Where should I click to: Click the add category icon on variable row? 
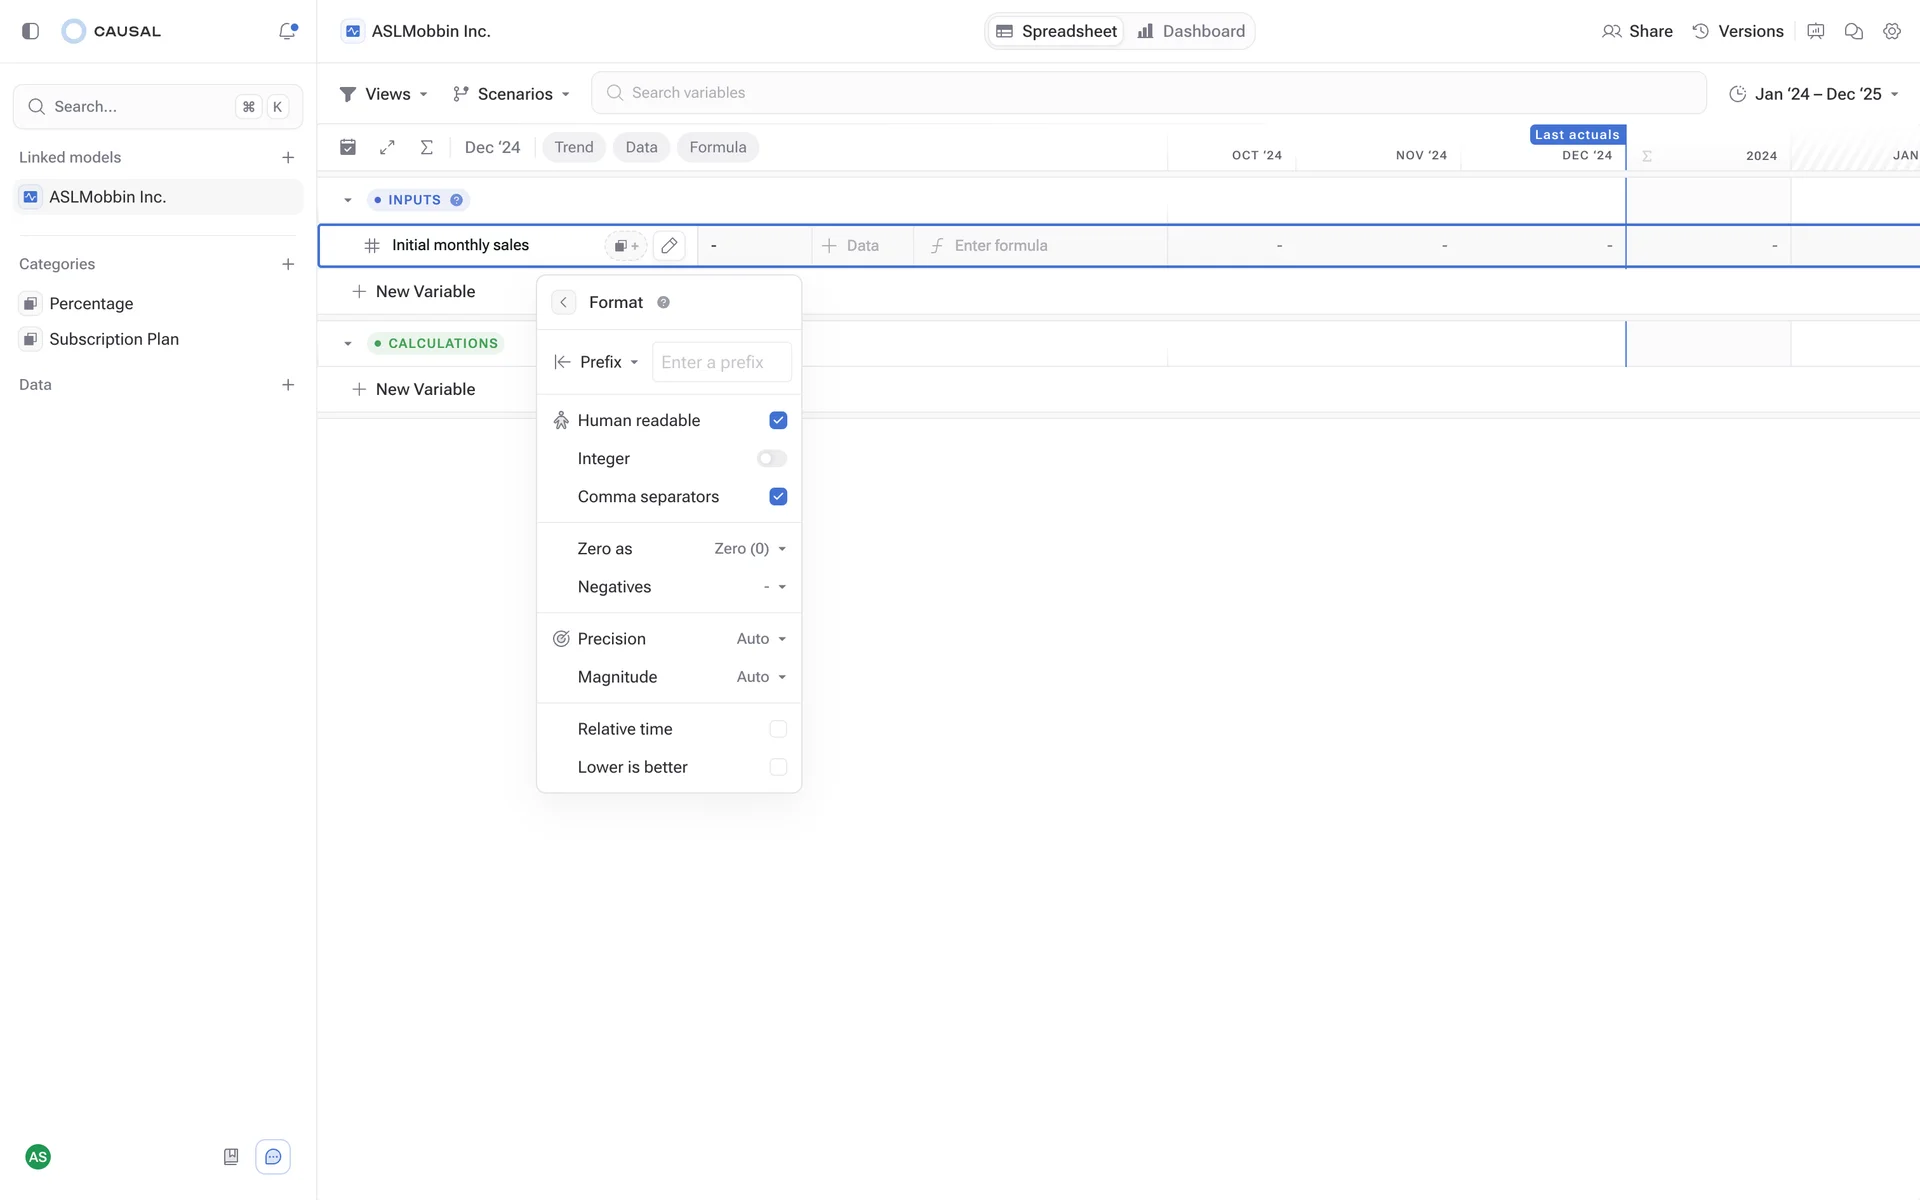coord(626,246)
